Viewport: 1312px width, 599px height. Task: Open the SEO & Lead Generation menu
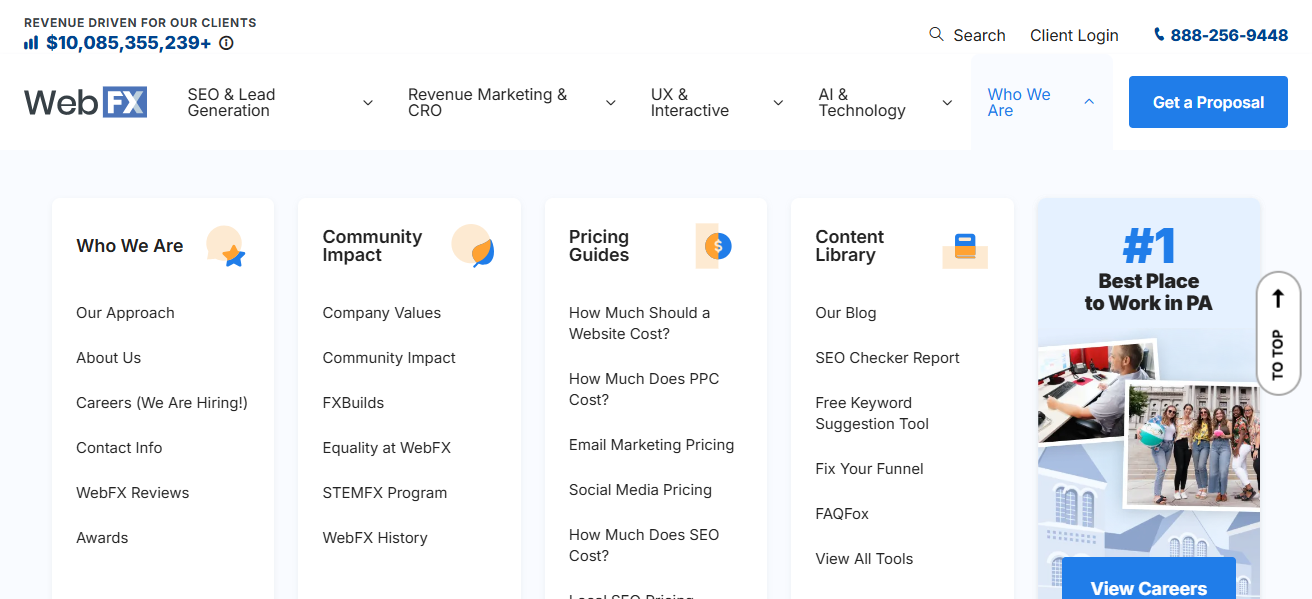pos(231,103)
